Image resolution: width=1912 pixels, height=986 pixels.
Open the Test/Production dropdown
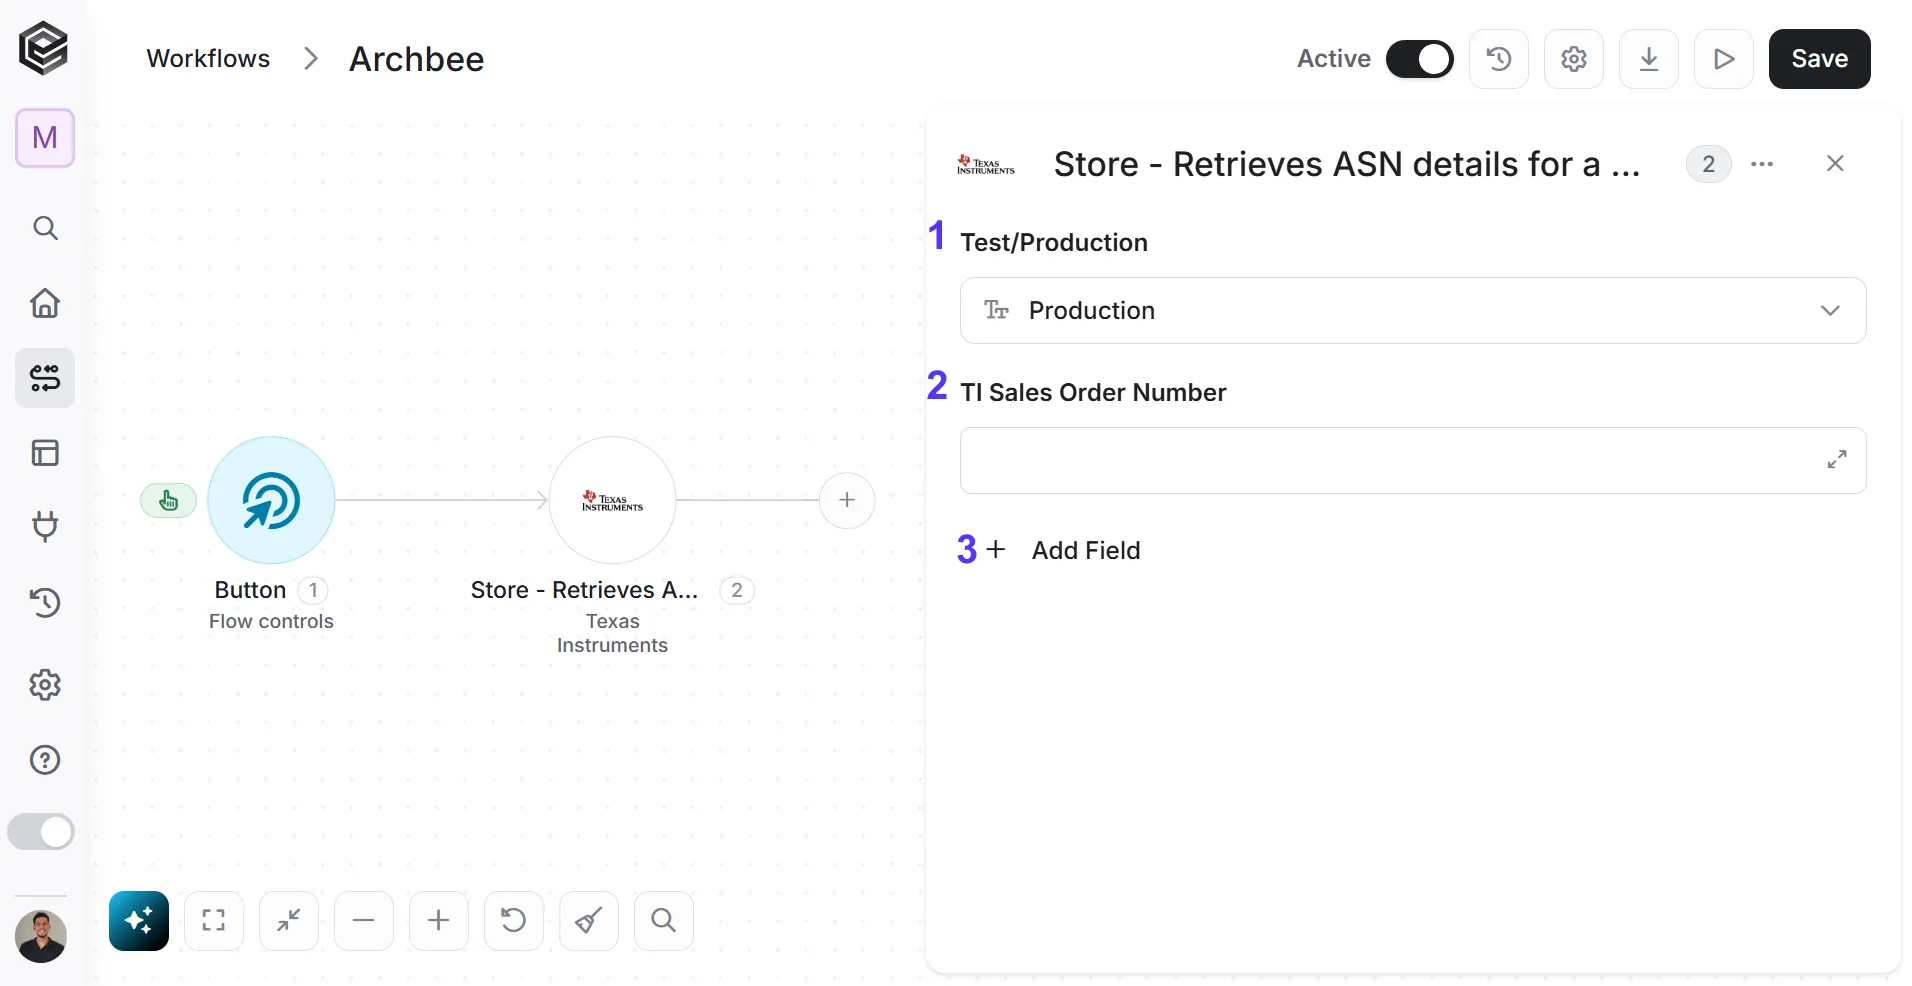[1413, 311]
